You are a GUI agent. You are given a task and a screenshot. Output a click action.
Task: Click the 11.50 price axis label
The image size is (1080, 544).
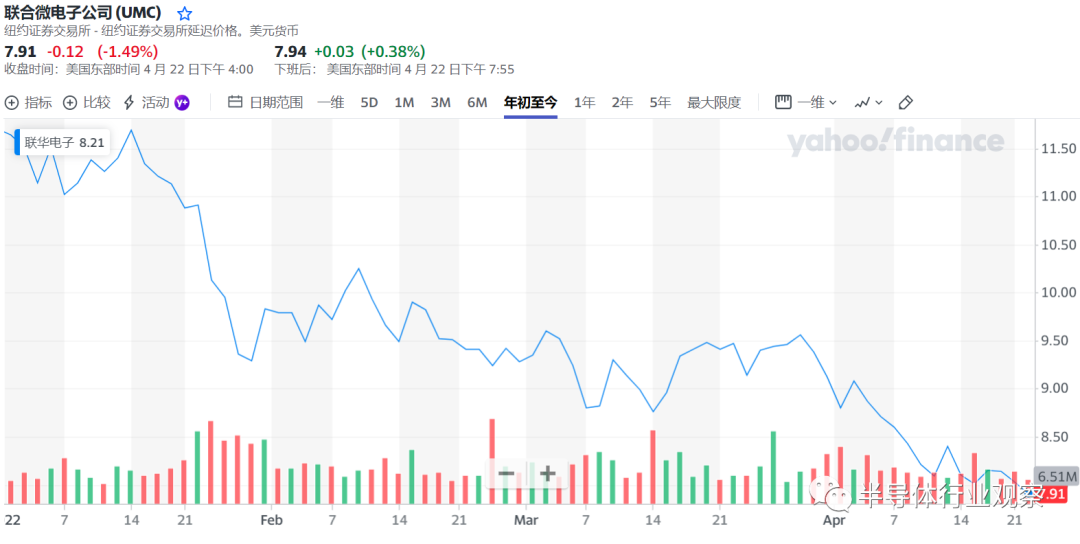point(1057,149)
